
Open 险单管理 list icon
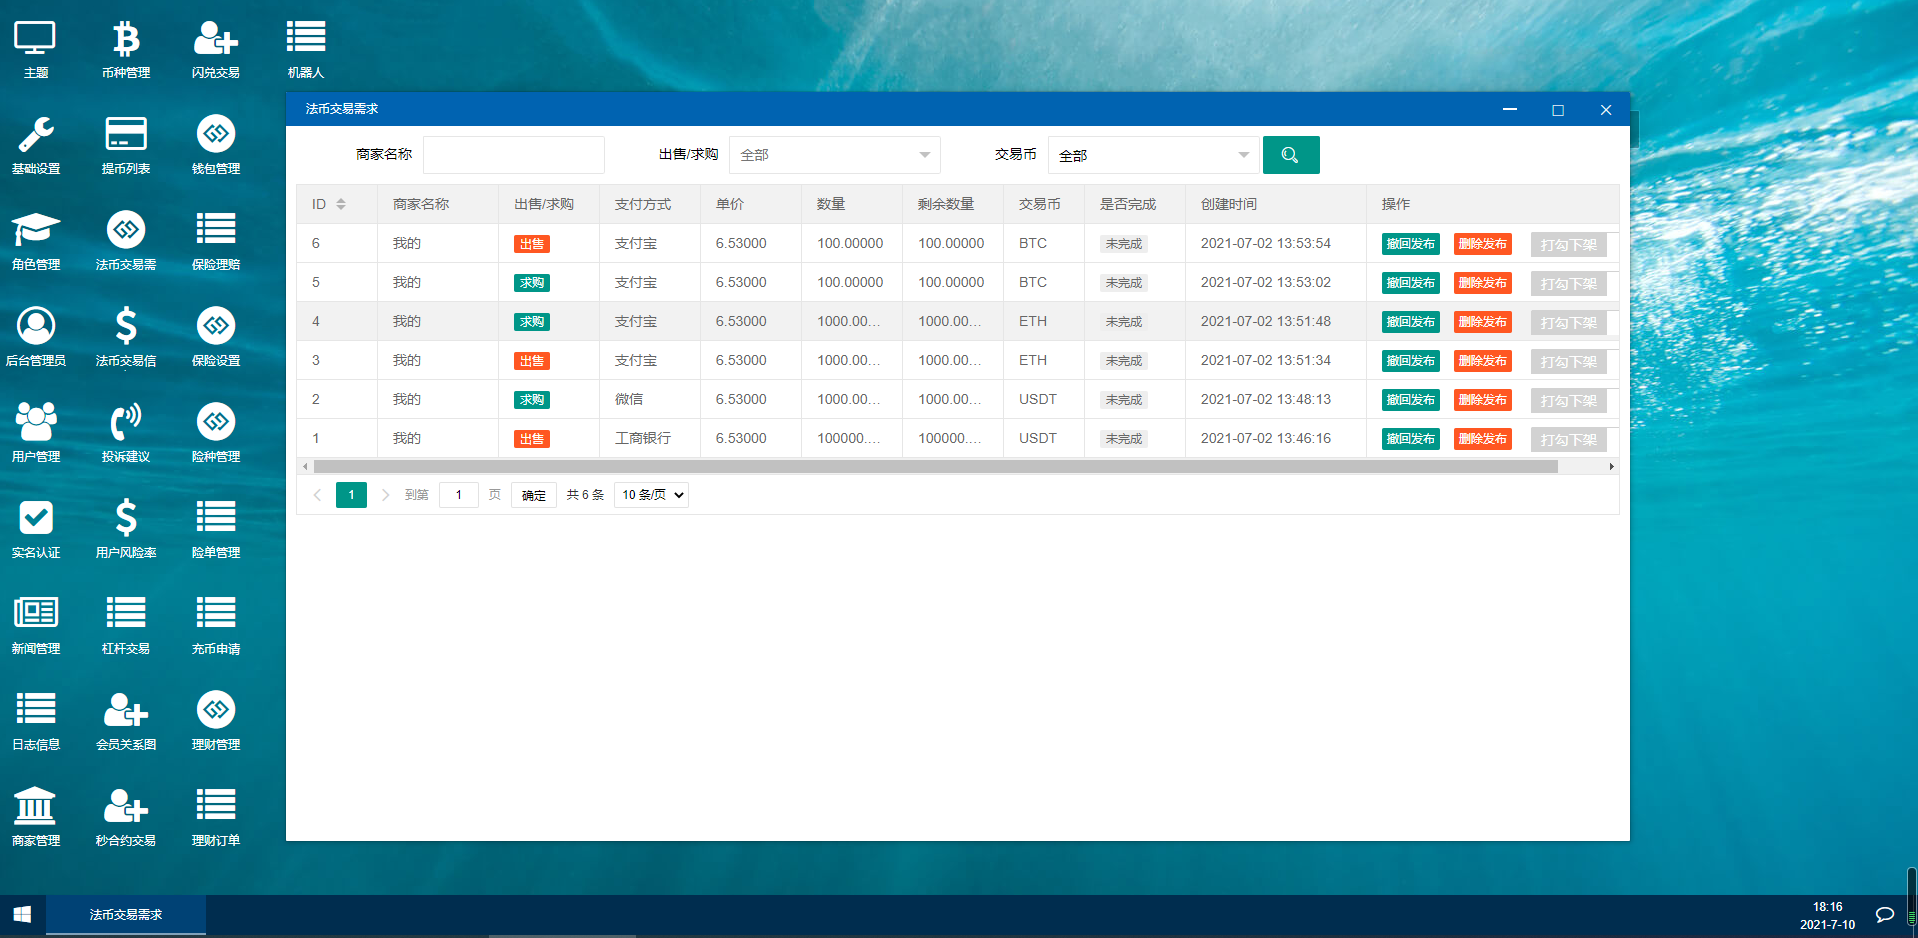coord(216,529)
